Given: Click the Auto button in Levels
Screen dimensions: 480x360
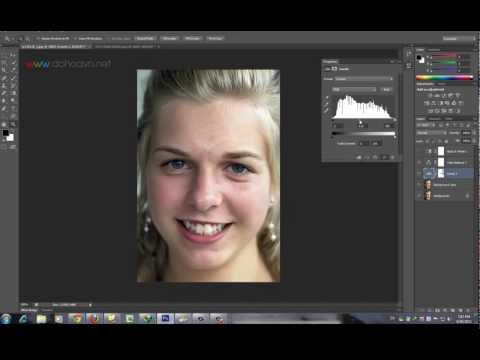Looking at the screenshot, I should pos(386,89).
